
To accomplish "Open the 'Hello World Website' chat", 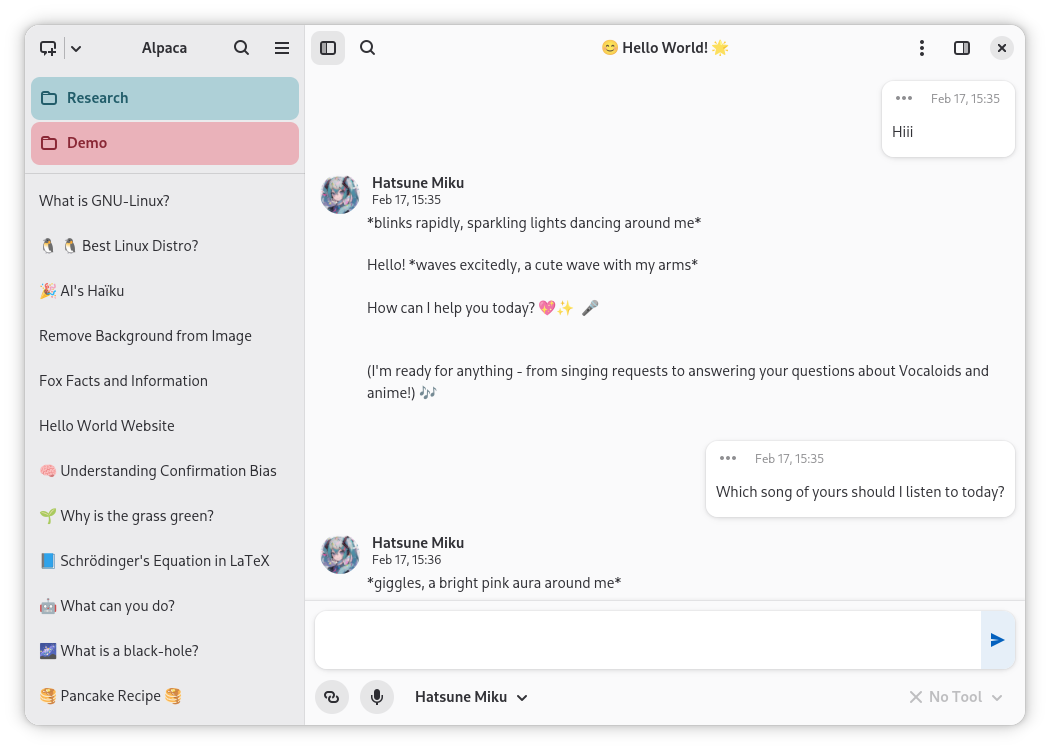I will 165,426.
